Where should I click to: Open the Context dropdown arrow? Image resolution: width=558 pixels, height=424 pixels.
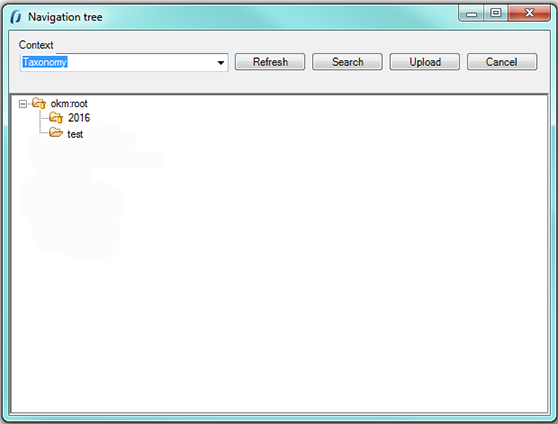pyautogui.click(x=221, y=63)
